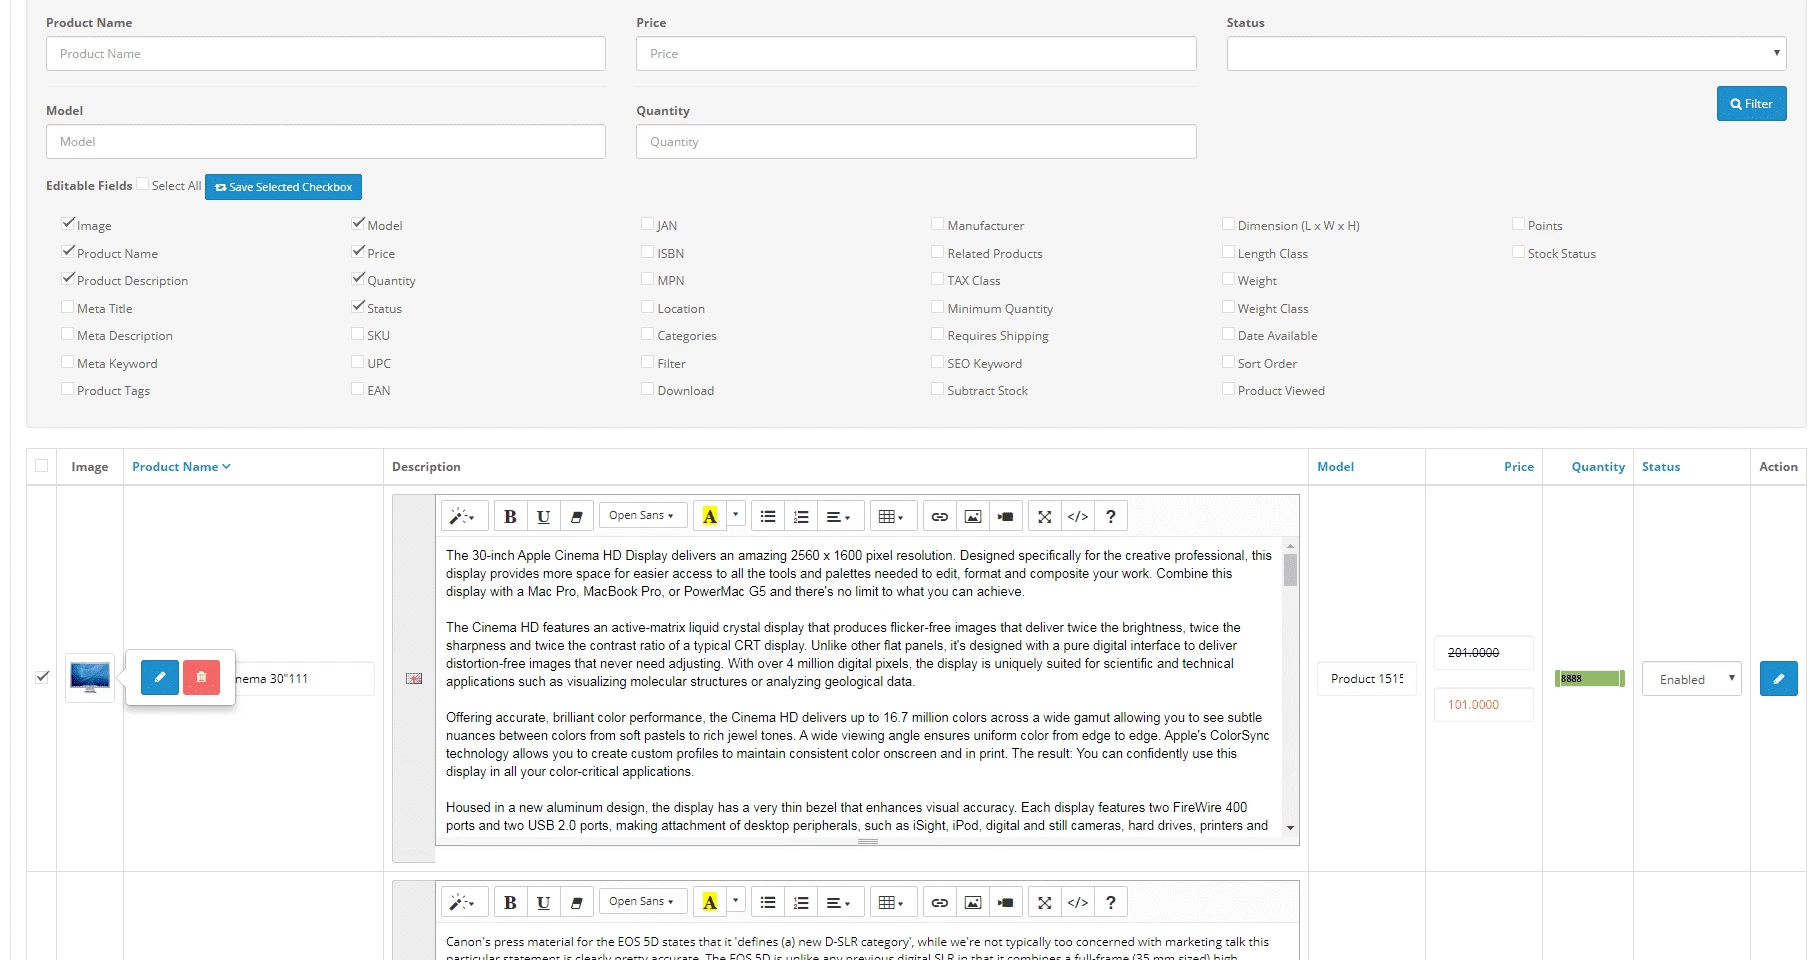
Task: Toggle fullscreen icon in second editor toolbar
Action: [1045, 902]
